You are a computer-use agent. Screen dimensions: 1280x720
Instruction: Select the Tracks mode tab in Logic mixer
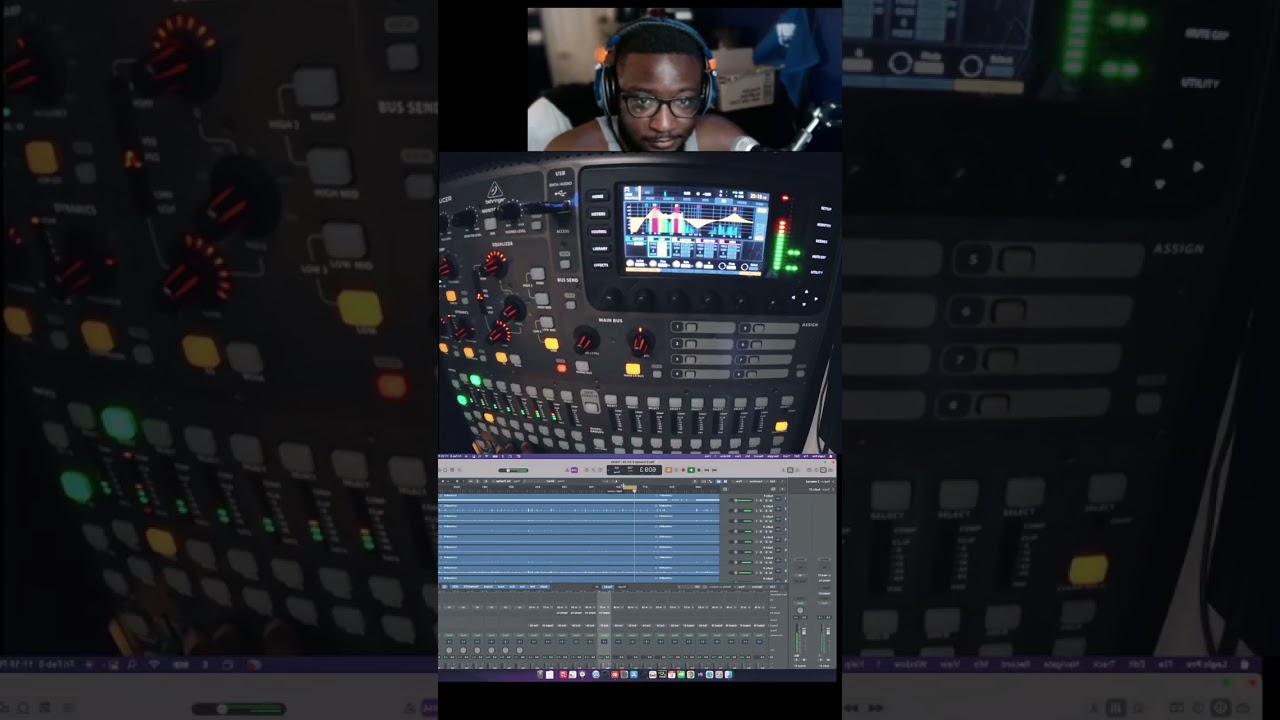[x=608, y=587]
